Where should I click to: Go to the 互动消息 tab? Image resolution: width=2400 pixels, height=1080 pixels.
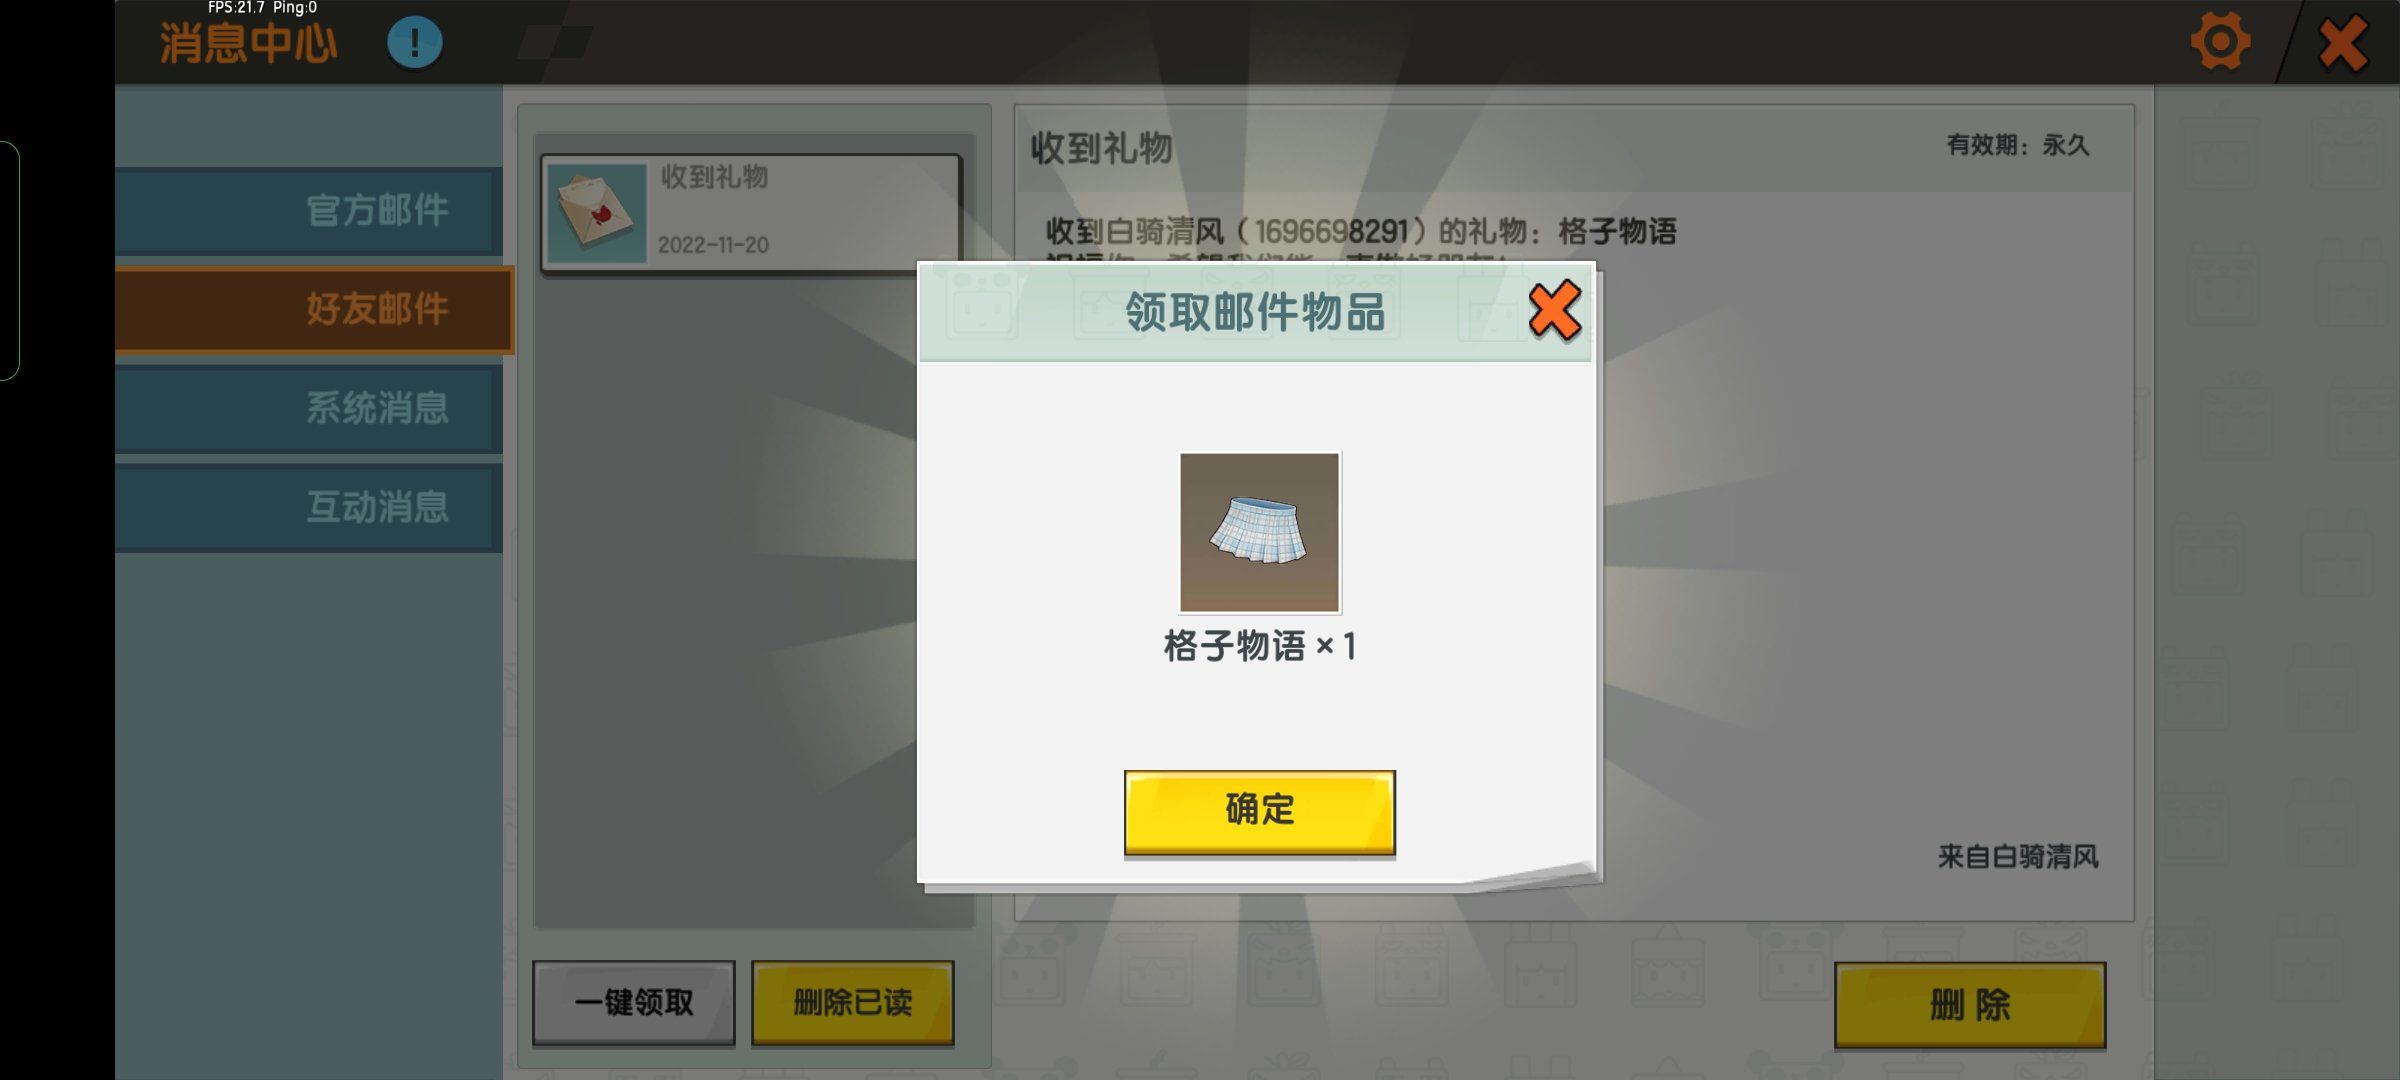tap(308, 507)
